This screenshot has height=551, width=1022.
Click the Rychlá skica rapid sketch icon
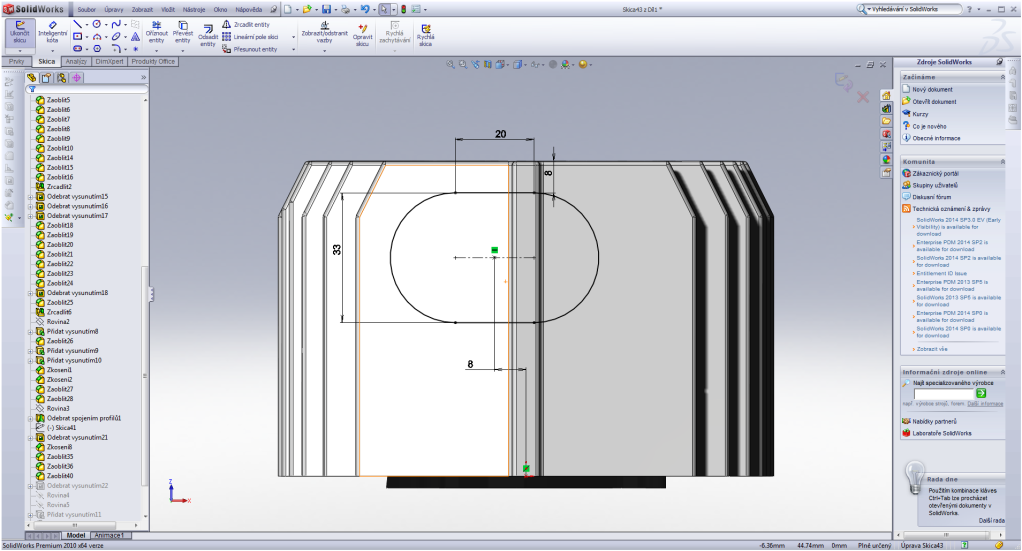coord(426,35)
